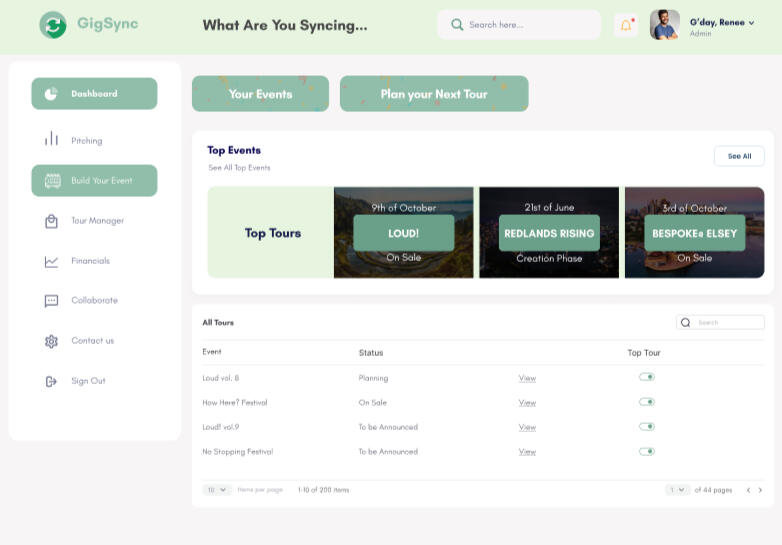View the Loud vol. 8 tour
The height and width of the screenshot is (545, 782).
(527, 378)
